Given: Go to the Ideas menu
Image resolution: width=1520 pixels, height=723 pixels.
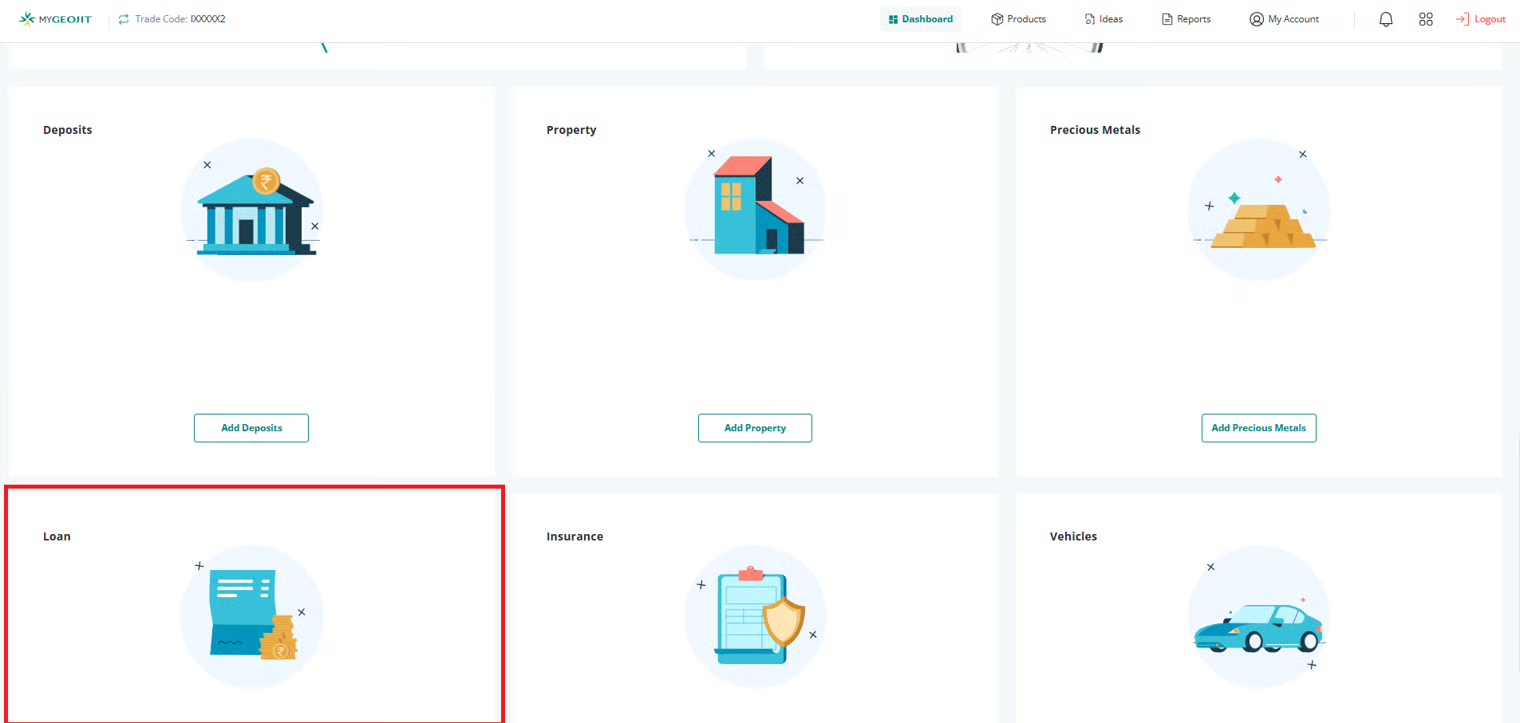Looking at the screenshot, I should [x=1104, y=19].
